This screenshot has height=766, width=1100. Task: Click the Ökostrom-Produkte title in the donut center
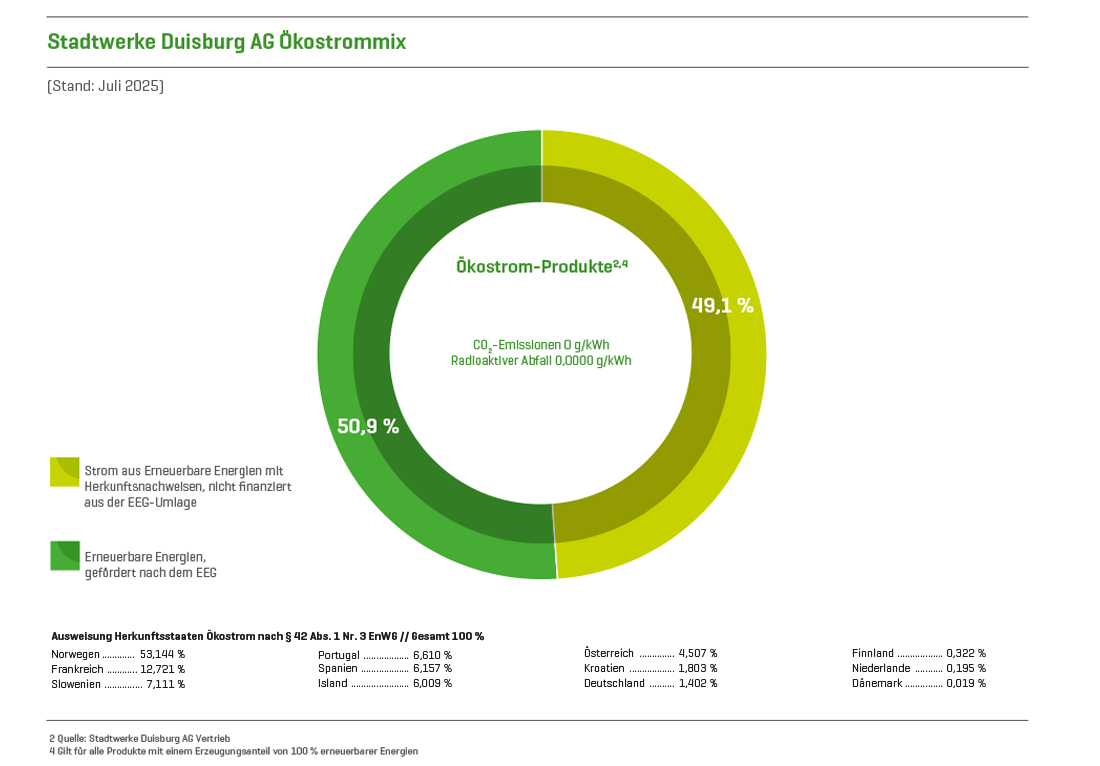541,267
